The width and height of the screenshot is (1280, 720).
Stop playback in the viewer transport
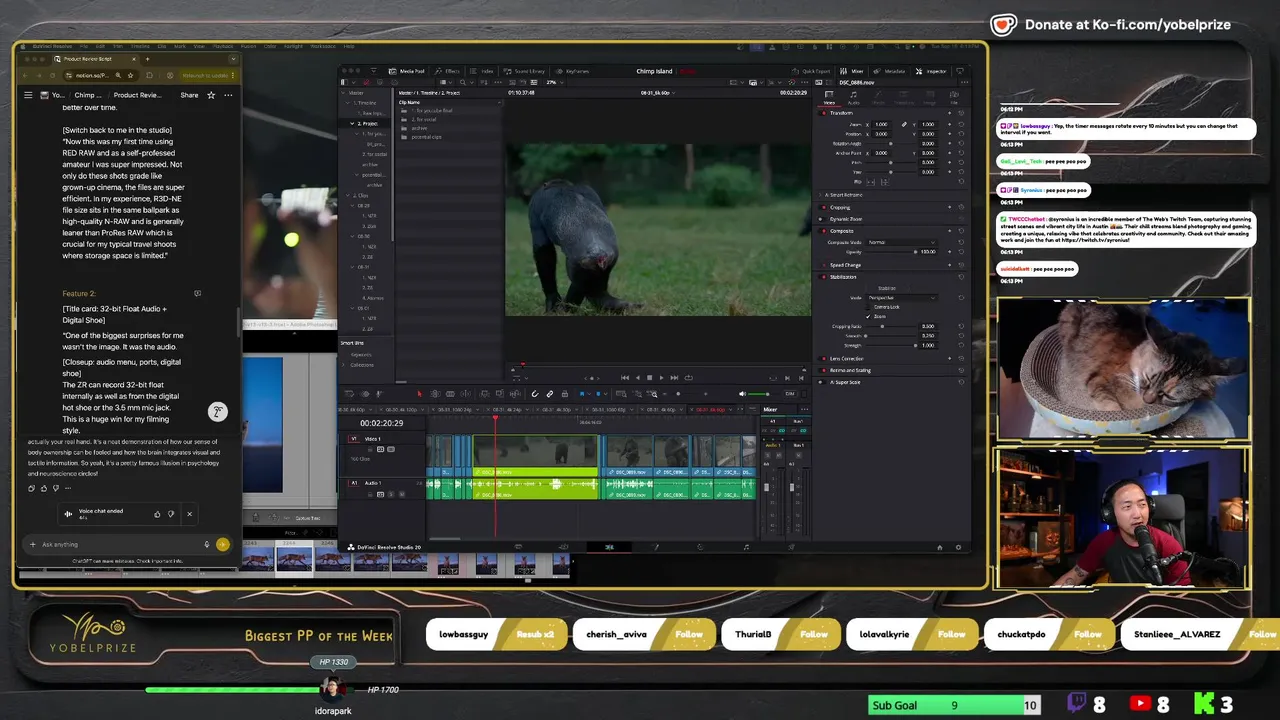tap(649, 378)
